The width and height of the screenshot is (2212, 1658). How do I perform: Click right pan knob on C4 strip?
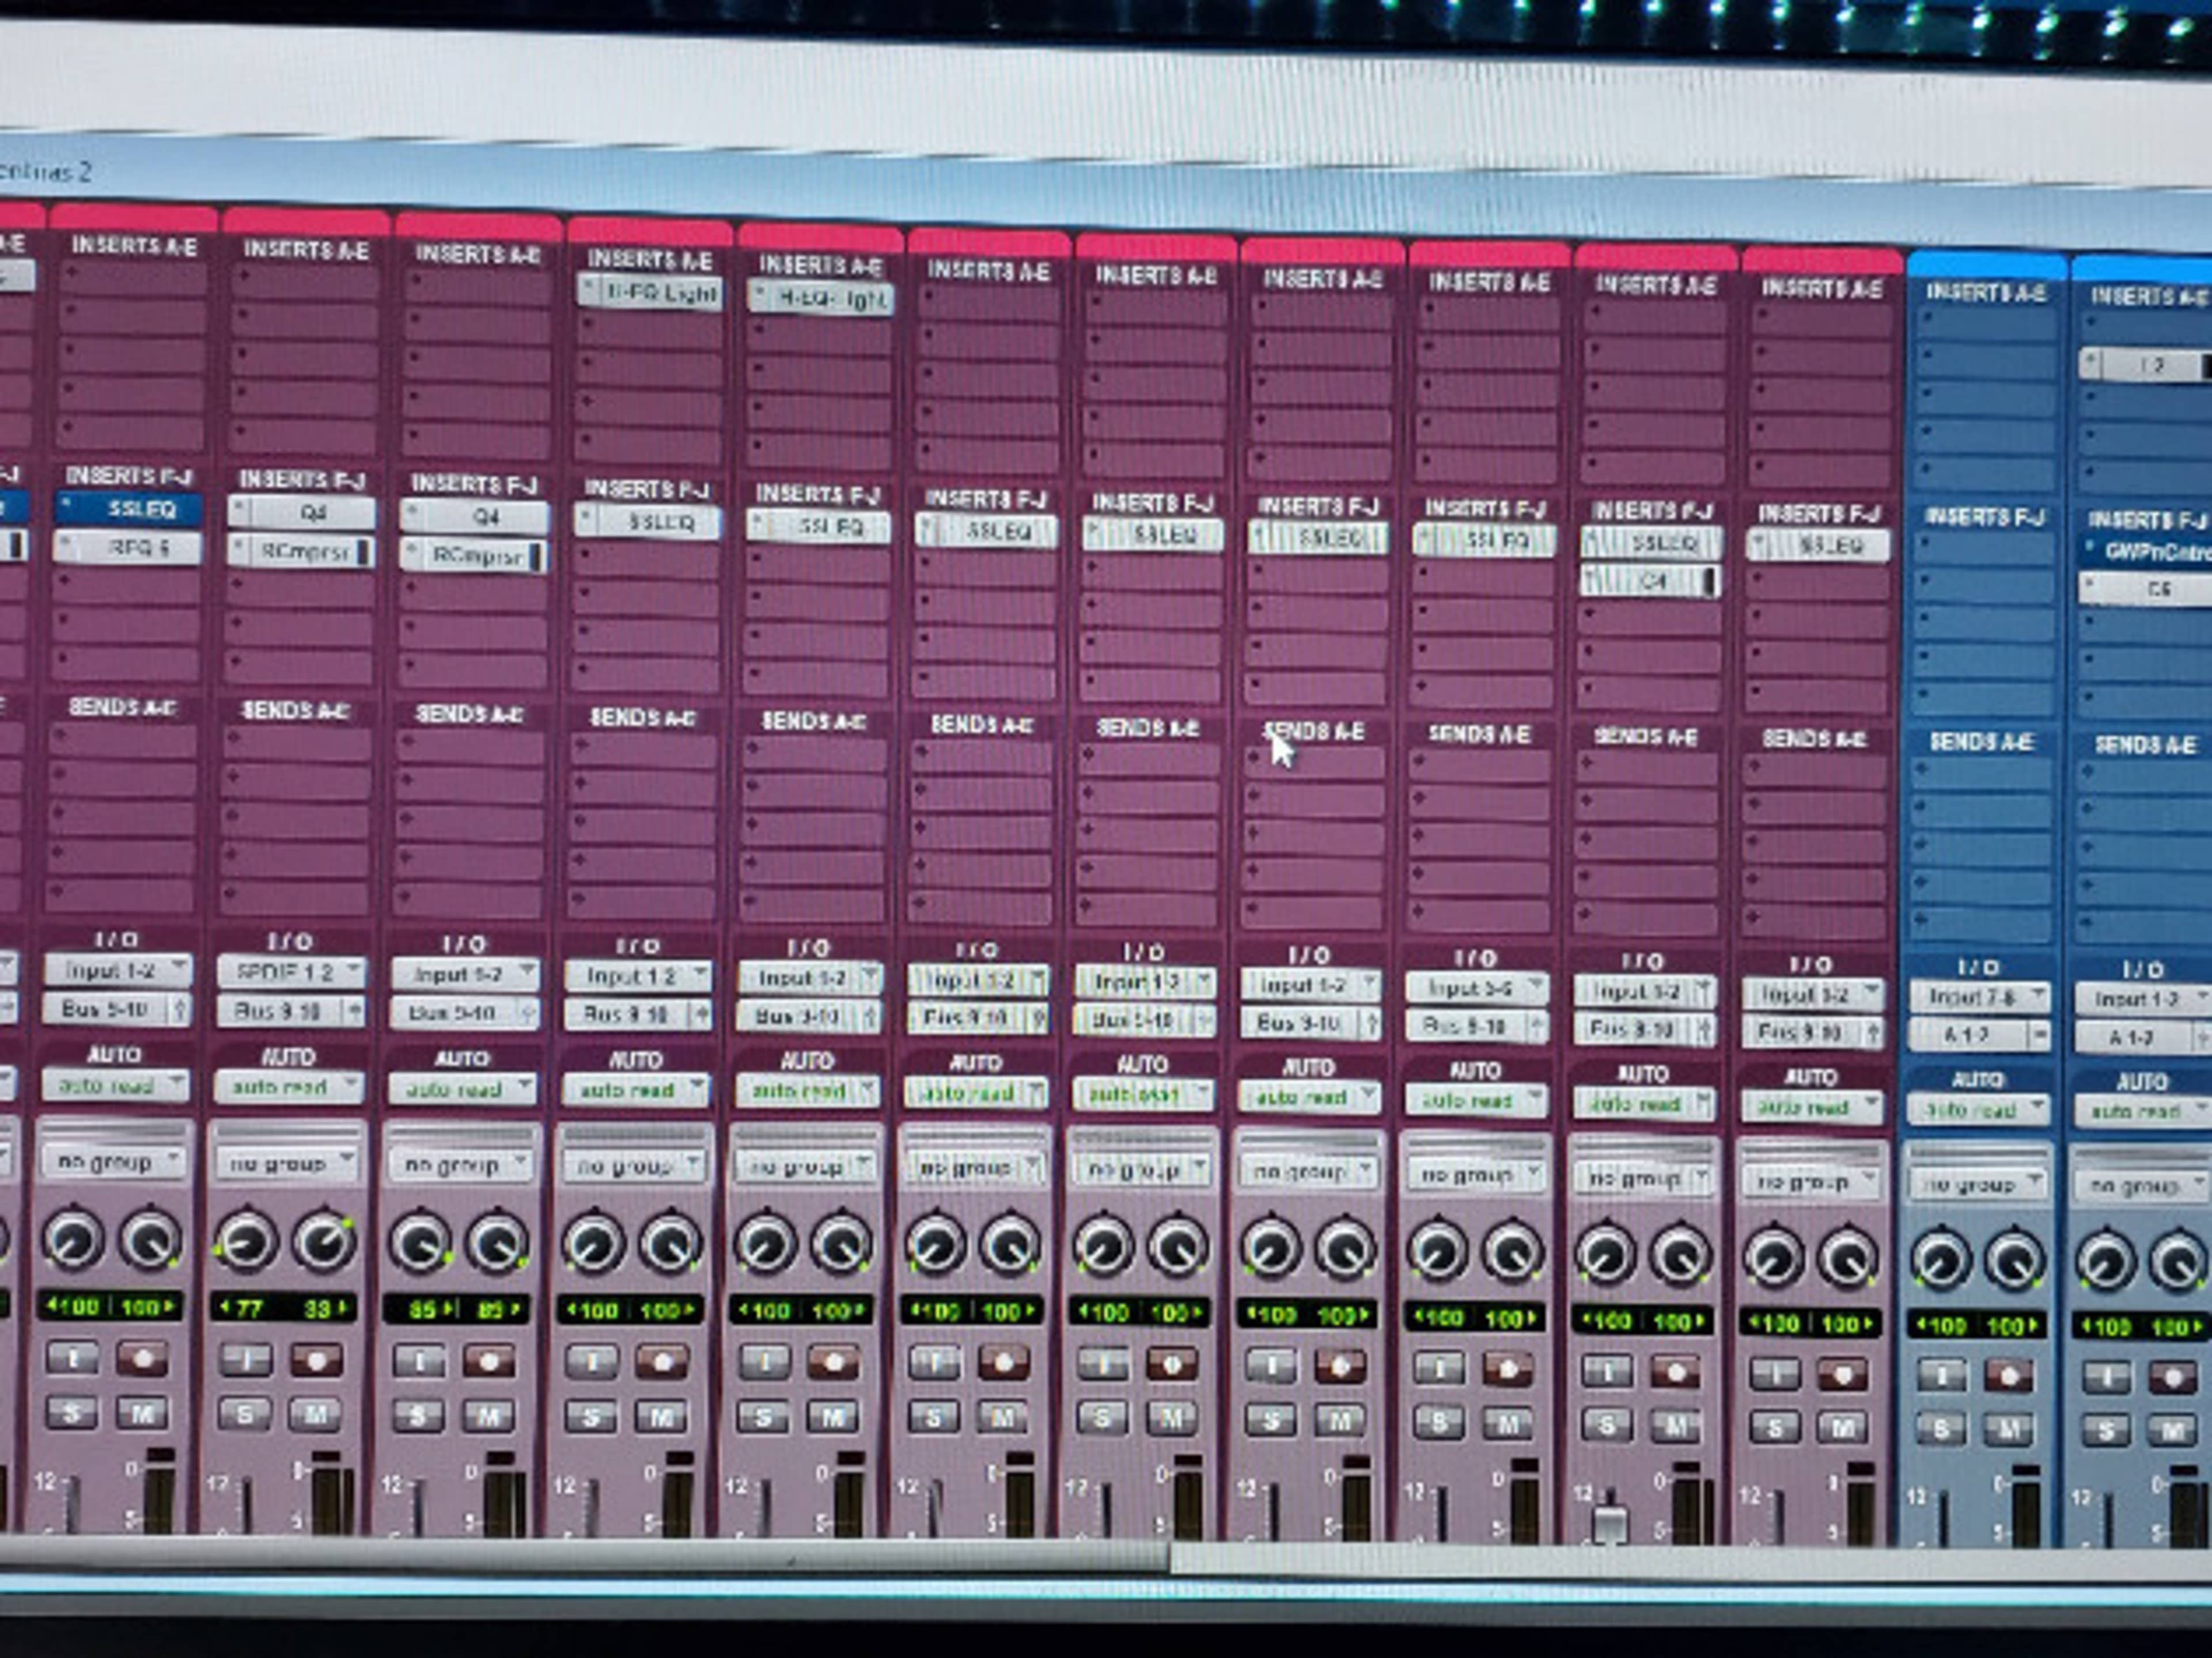(x=1680, y=1255)
